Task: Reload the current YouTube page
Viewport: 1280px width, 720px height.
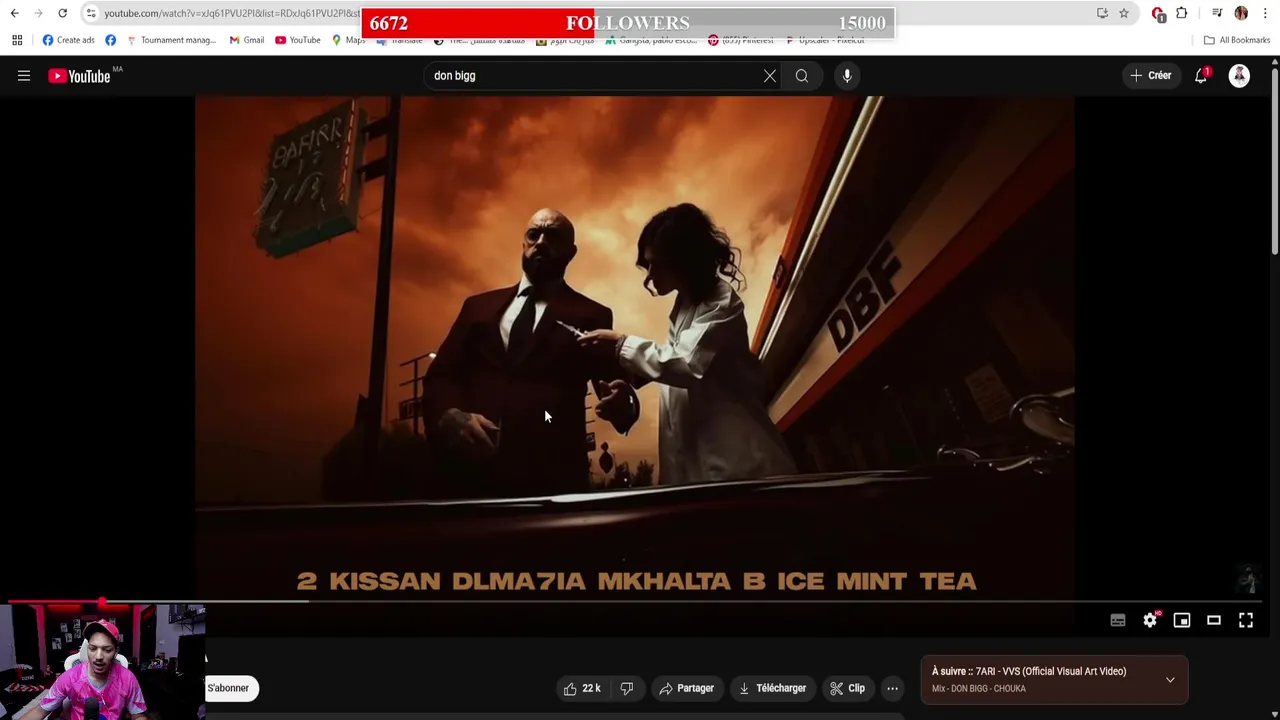Action: click(62, 13)
